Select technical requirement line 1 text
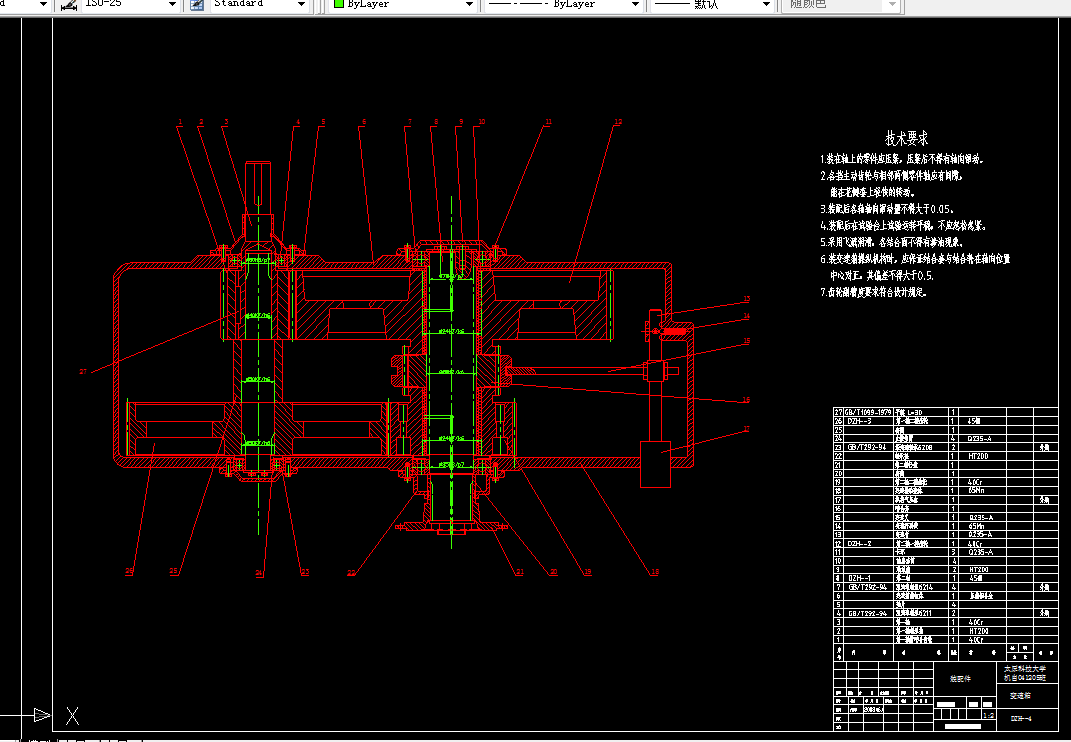1071x742 pixels. coord(902,159)
